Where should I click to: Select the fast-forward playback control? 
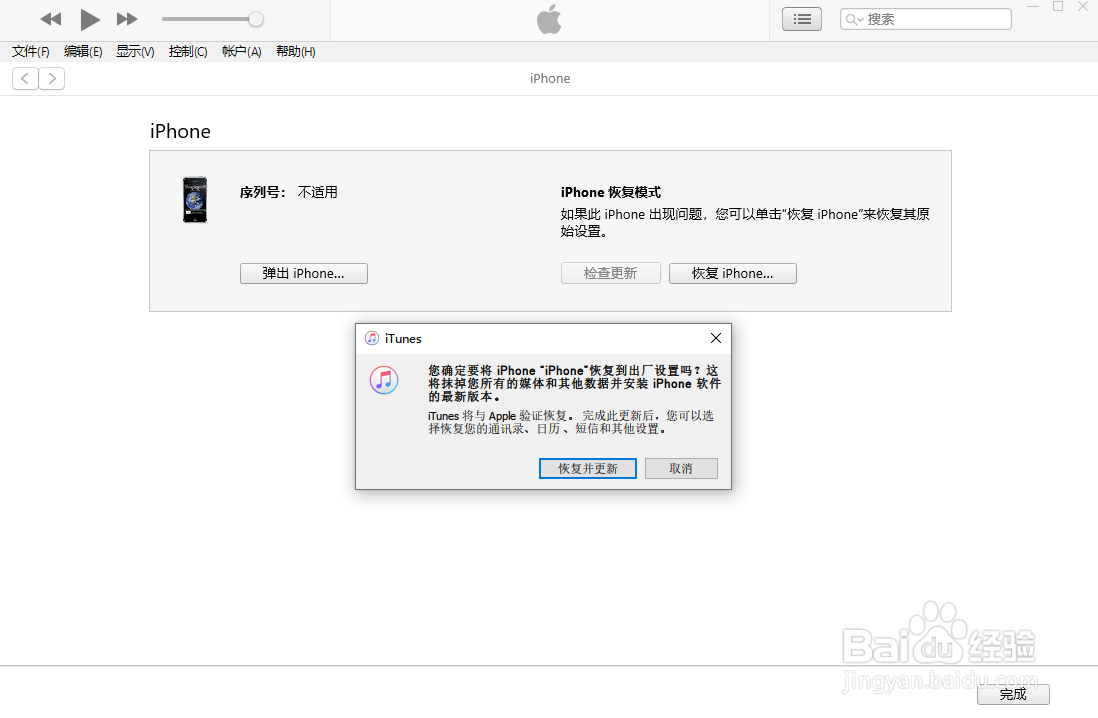pos(127,18)
